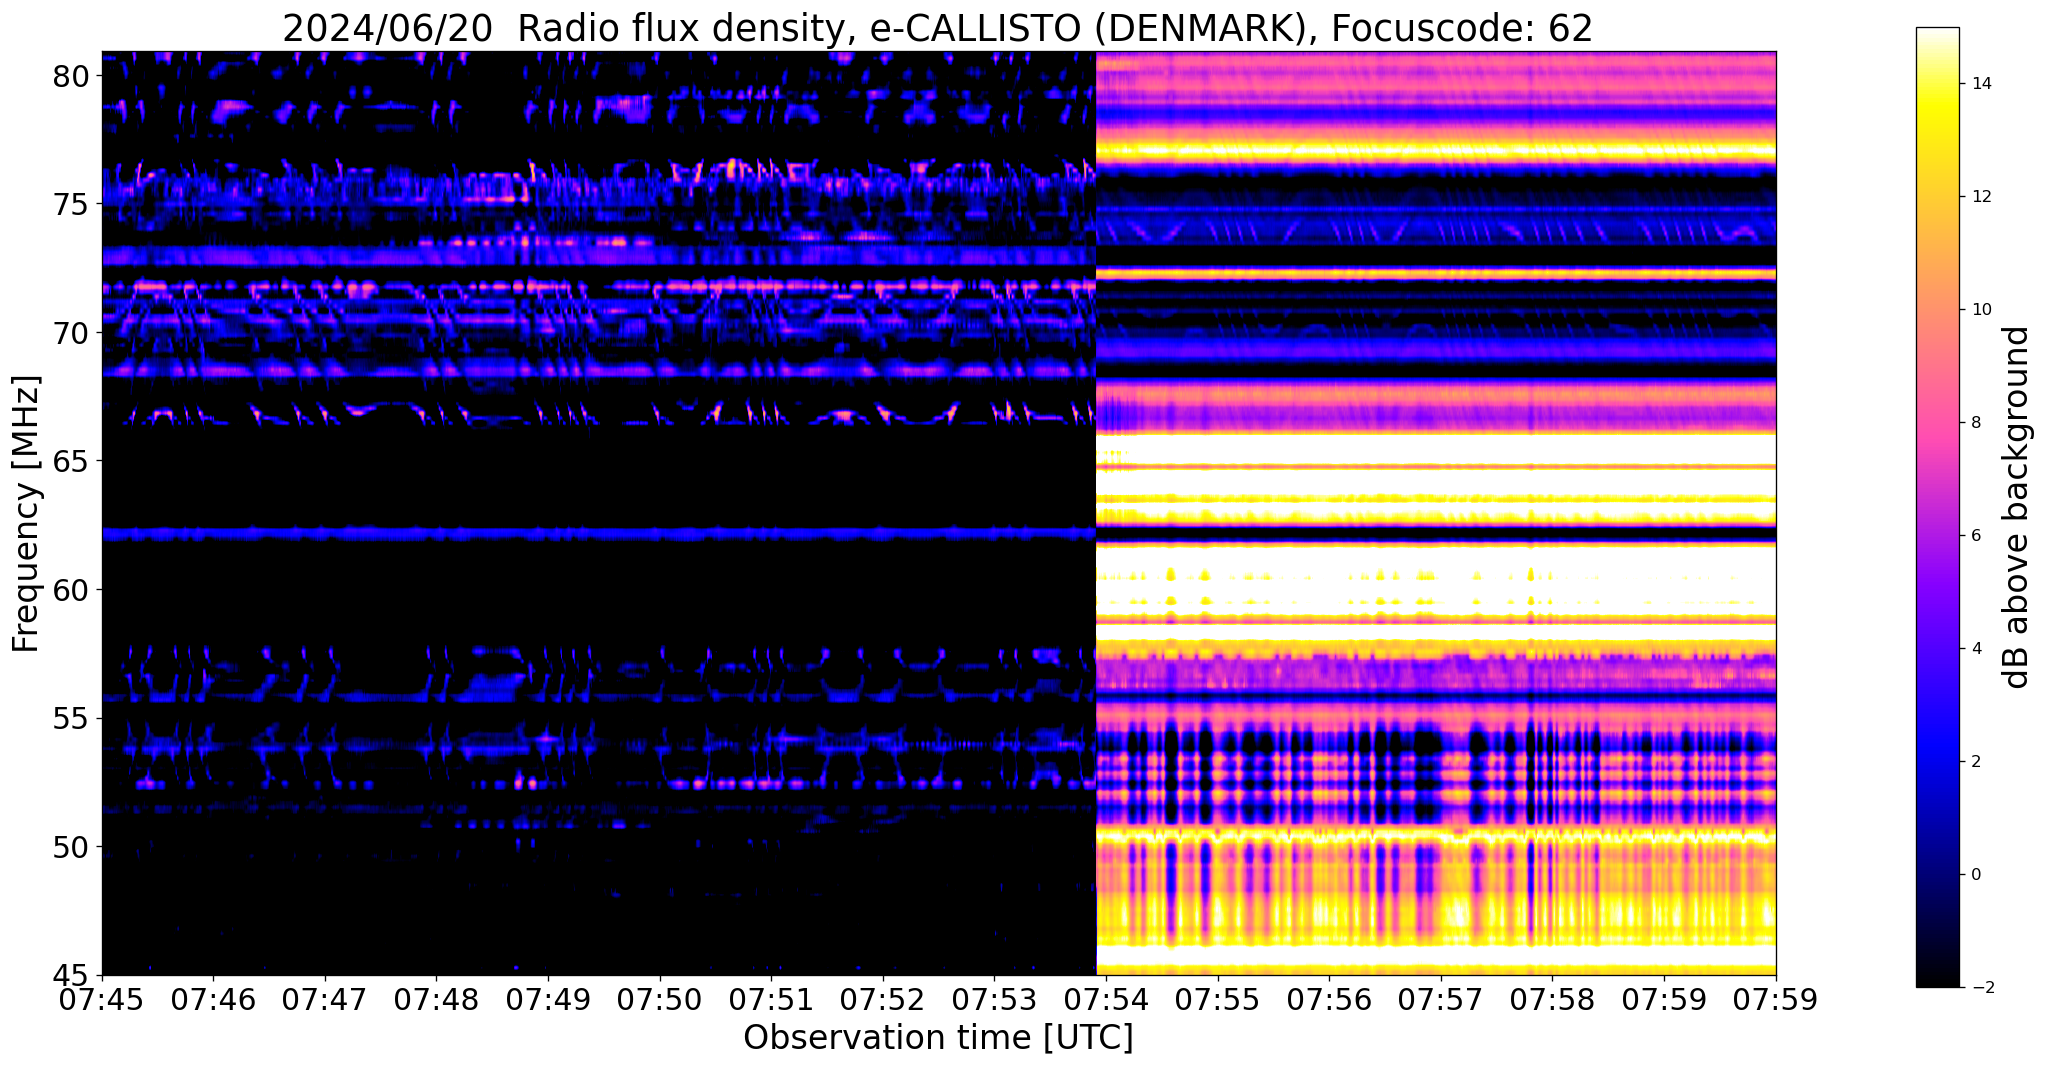This screenshot has height=1067, width=2047.
Task: Click the 'dB above background' colorbar label
Action: (x=2017, y=507)
